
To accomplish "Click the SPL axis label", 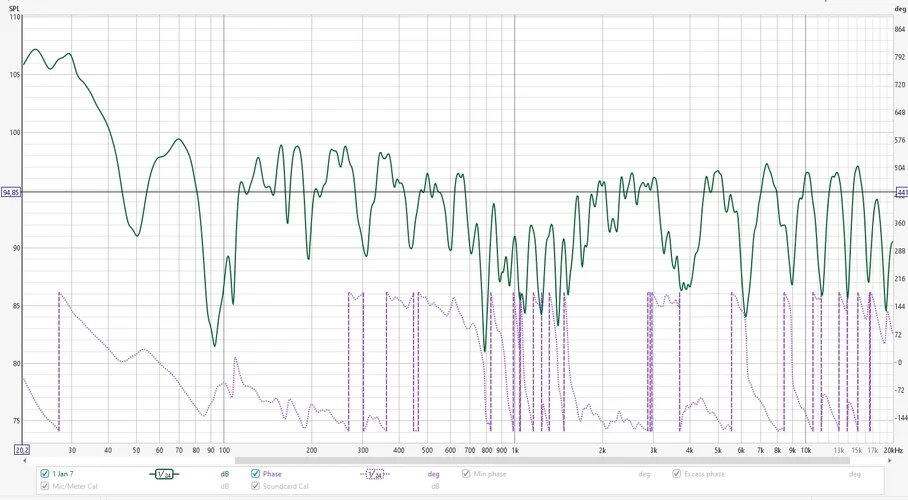I will point(14,9).
